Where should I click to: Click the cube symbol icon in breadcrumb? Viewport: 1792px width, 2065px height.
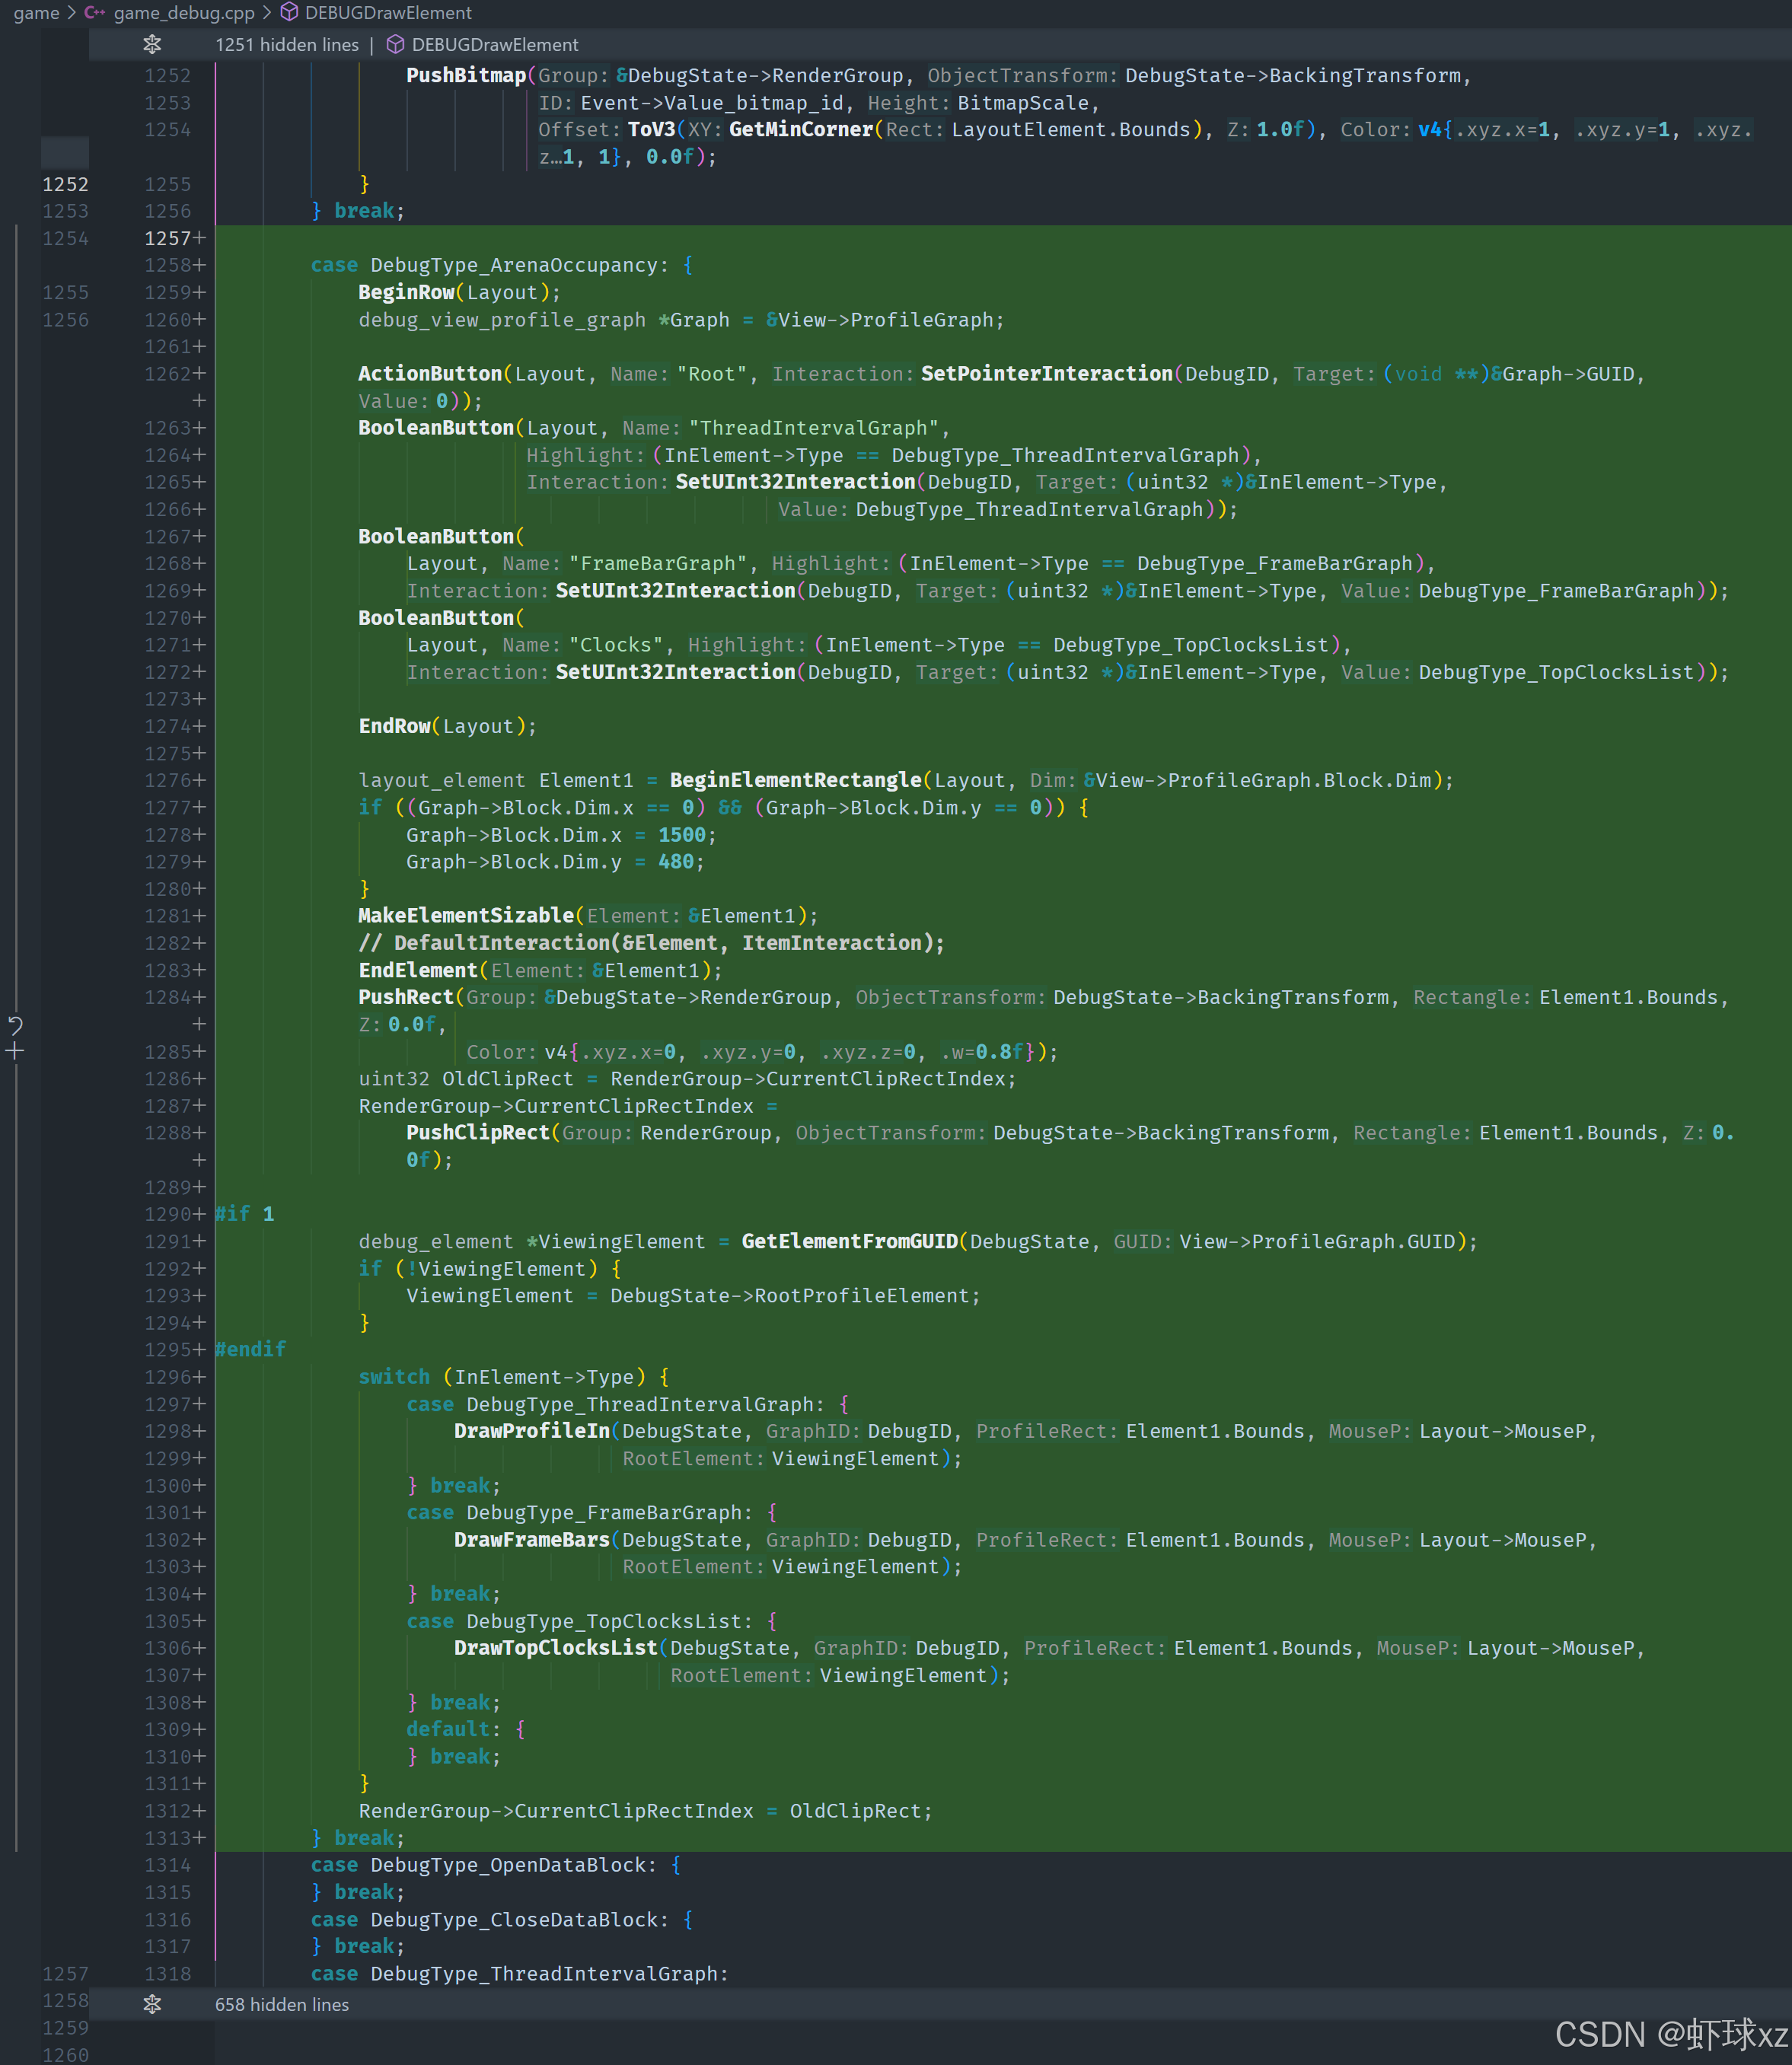pos(289,13)
